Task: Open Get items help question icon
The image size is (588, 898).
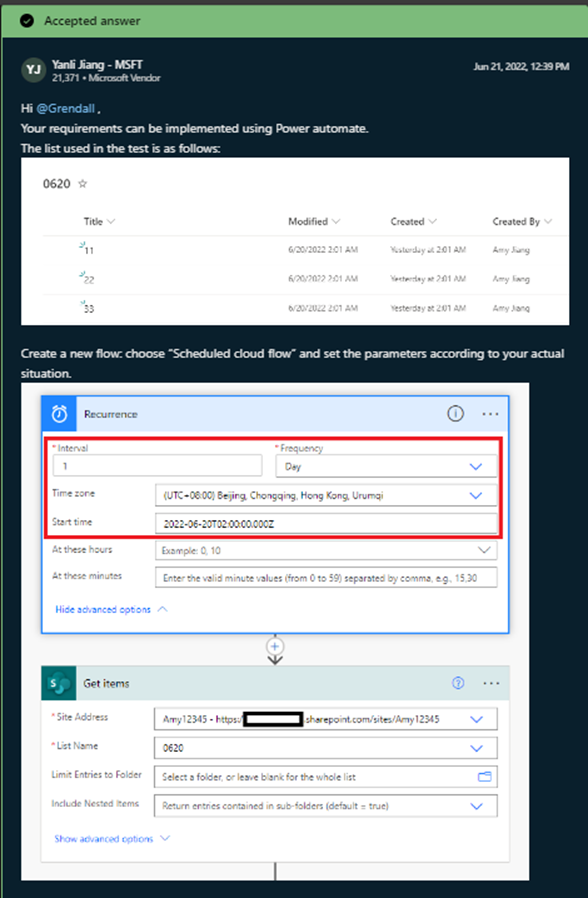Action: click(458, 683)
